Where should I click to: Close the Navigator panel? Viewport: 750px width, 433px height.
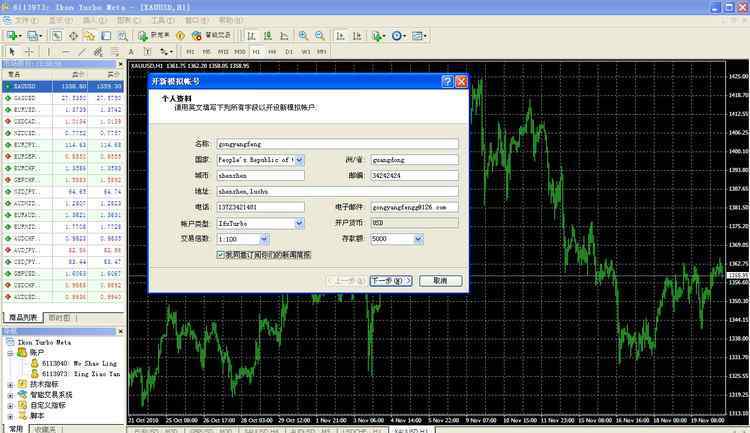click(x=121, y=331)
